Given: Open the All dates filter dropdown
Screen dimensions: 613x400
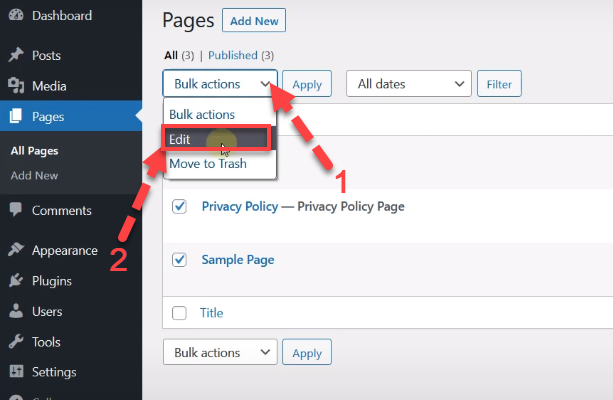Looking at the screenshot, I should click(x=409, y=84).
